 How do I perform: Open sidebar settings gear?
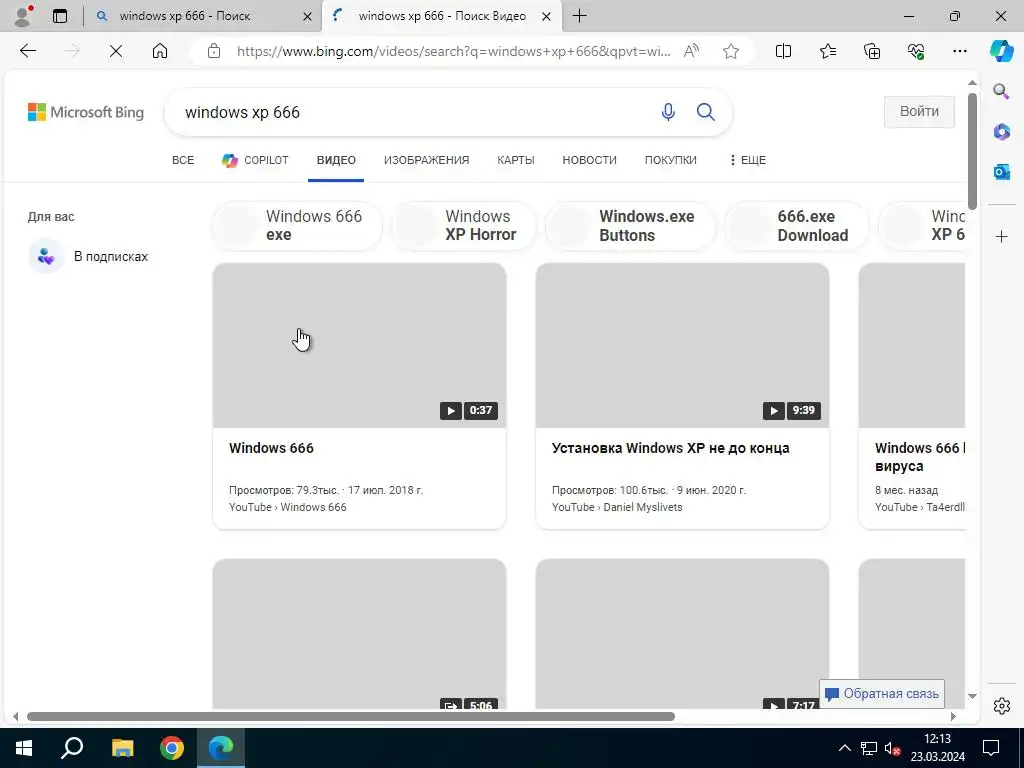[x=1001, y=706]
